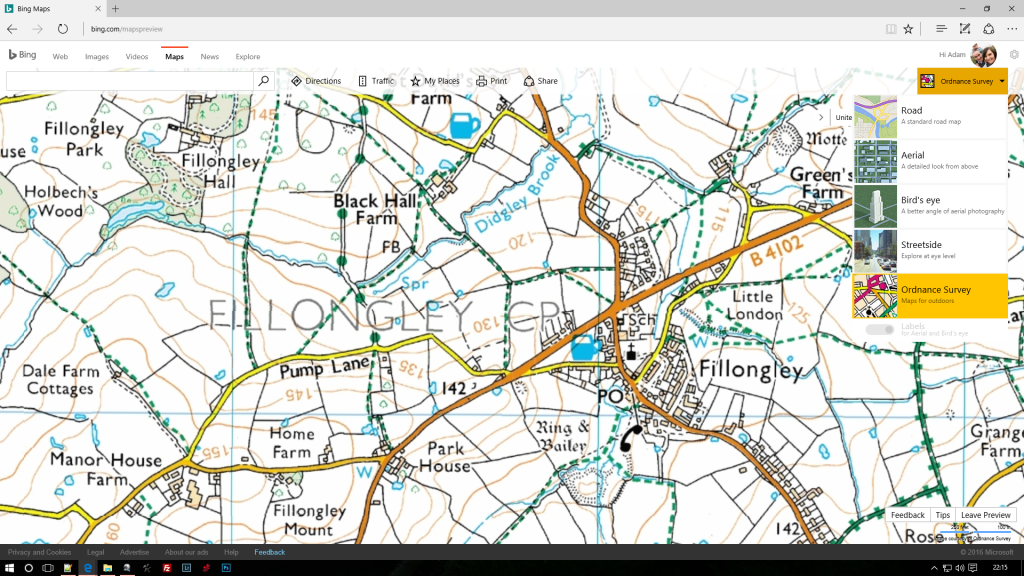Screen dimensions: 1024x576
Task: Select Ordnance Survey map style option
Action: point(930,295)
